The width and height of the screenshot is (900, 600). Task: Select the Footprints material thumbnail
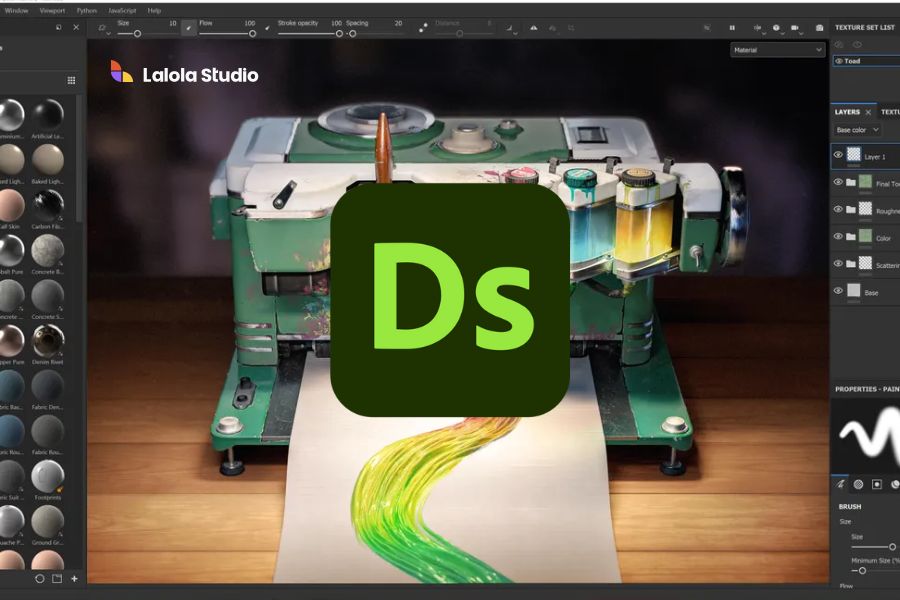[47, 478]
